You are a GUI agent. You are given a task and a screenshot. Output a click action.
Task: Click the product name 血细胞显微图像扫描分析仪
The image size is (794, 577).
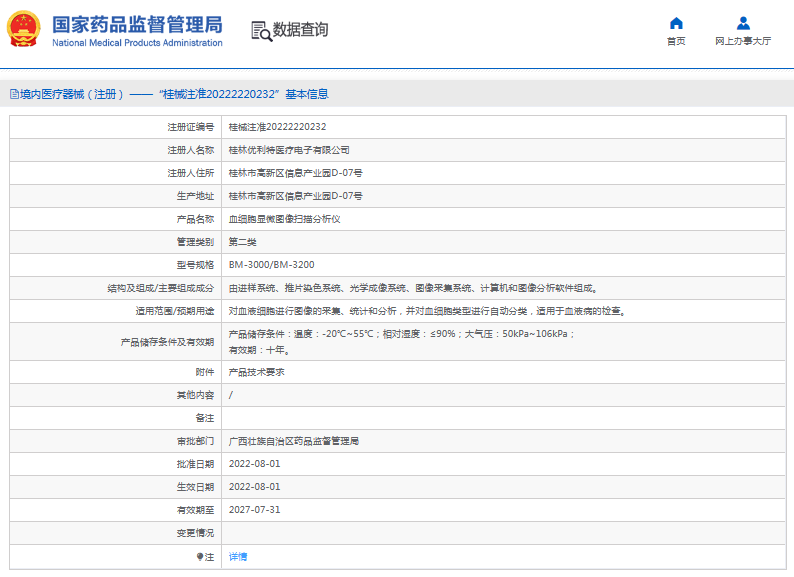coord(284,219)
